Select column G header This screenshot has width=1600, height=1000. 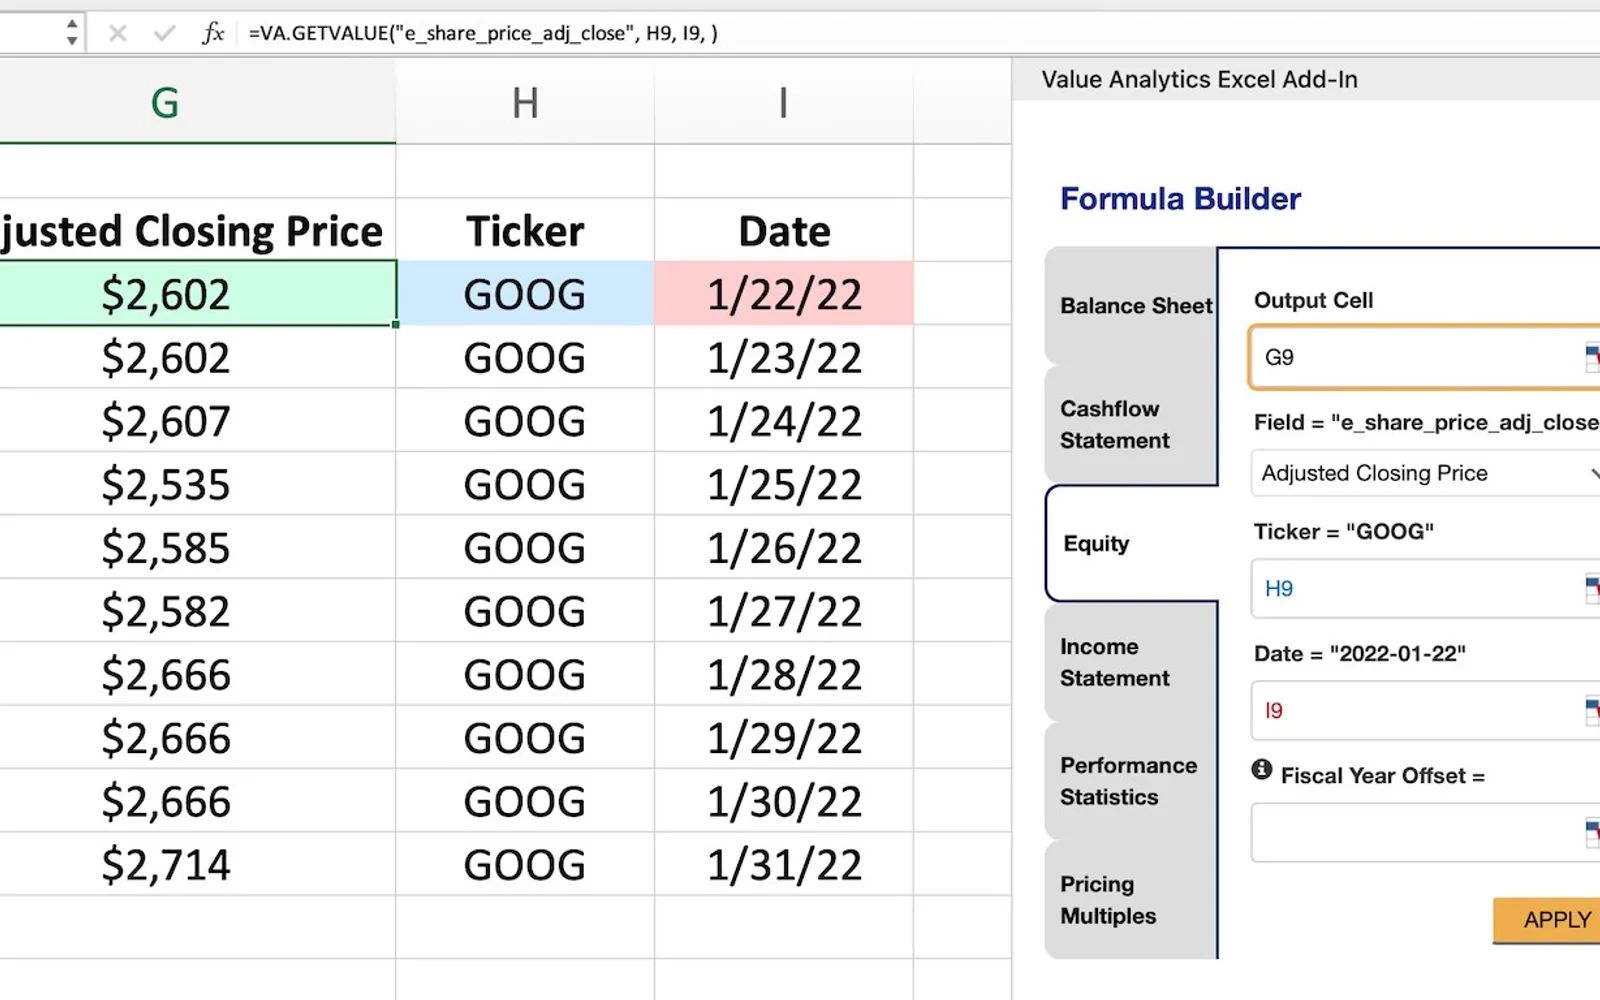point(198,102)
